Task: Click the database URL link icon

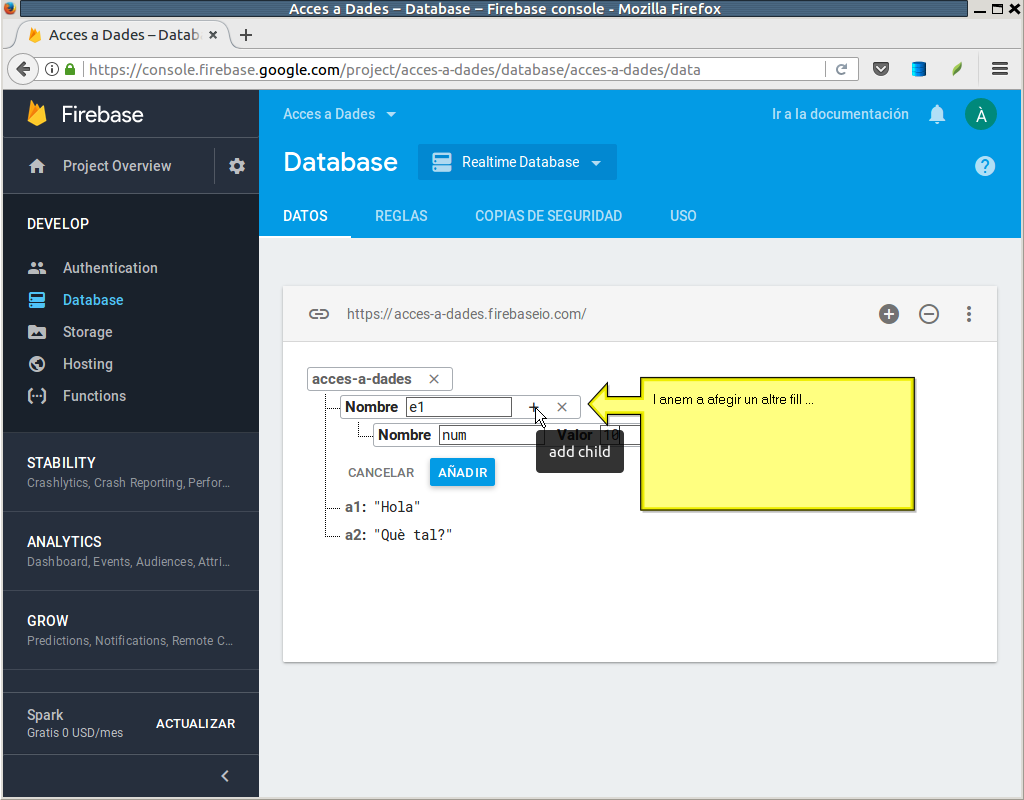Action: [319, 314]
